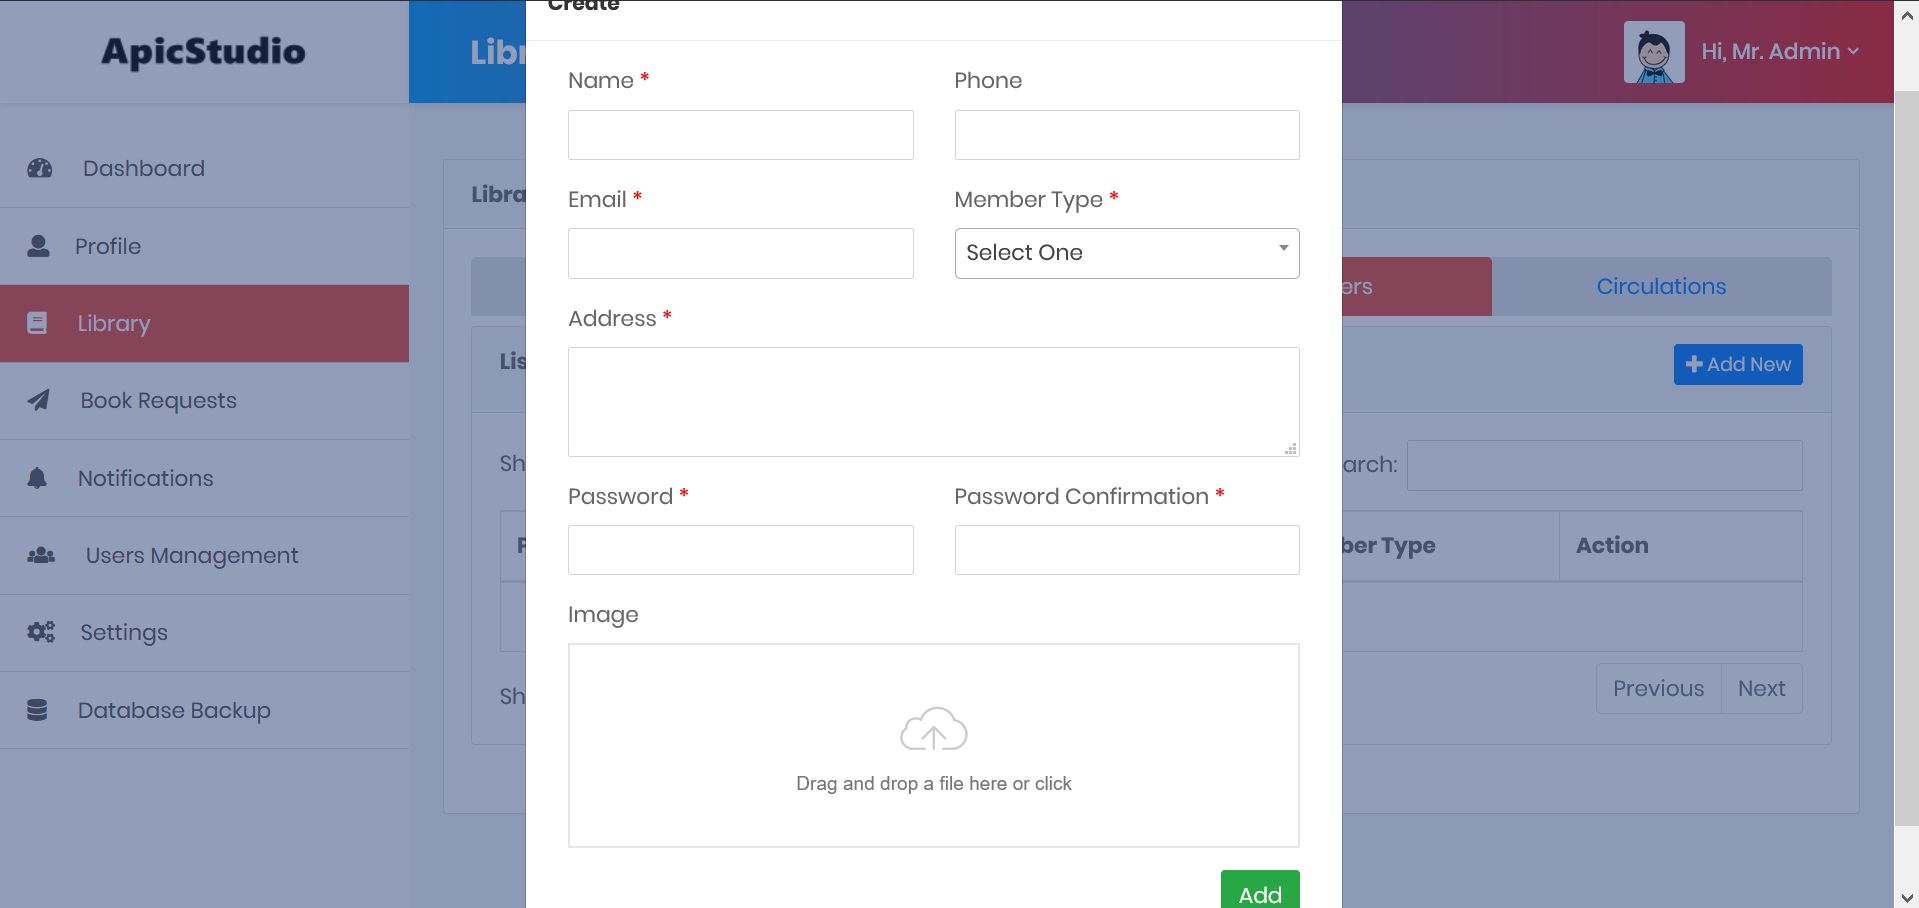
Task: Focus the Address text area
Action: (933, 402)
